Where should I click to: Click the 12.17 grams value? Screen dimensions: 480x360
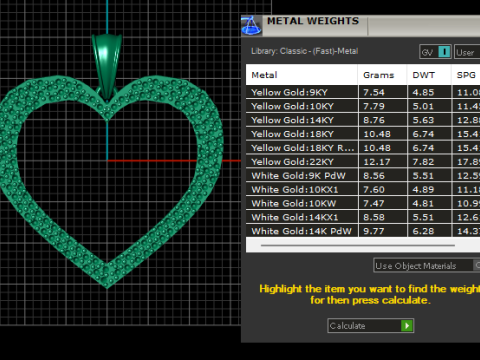coord(377,162)
